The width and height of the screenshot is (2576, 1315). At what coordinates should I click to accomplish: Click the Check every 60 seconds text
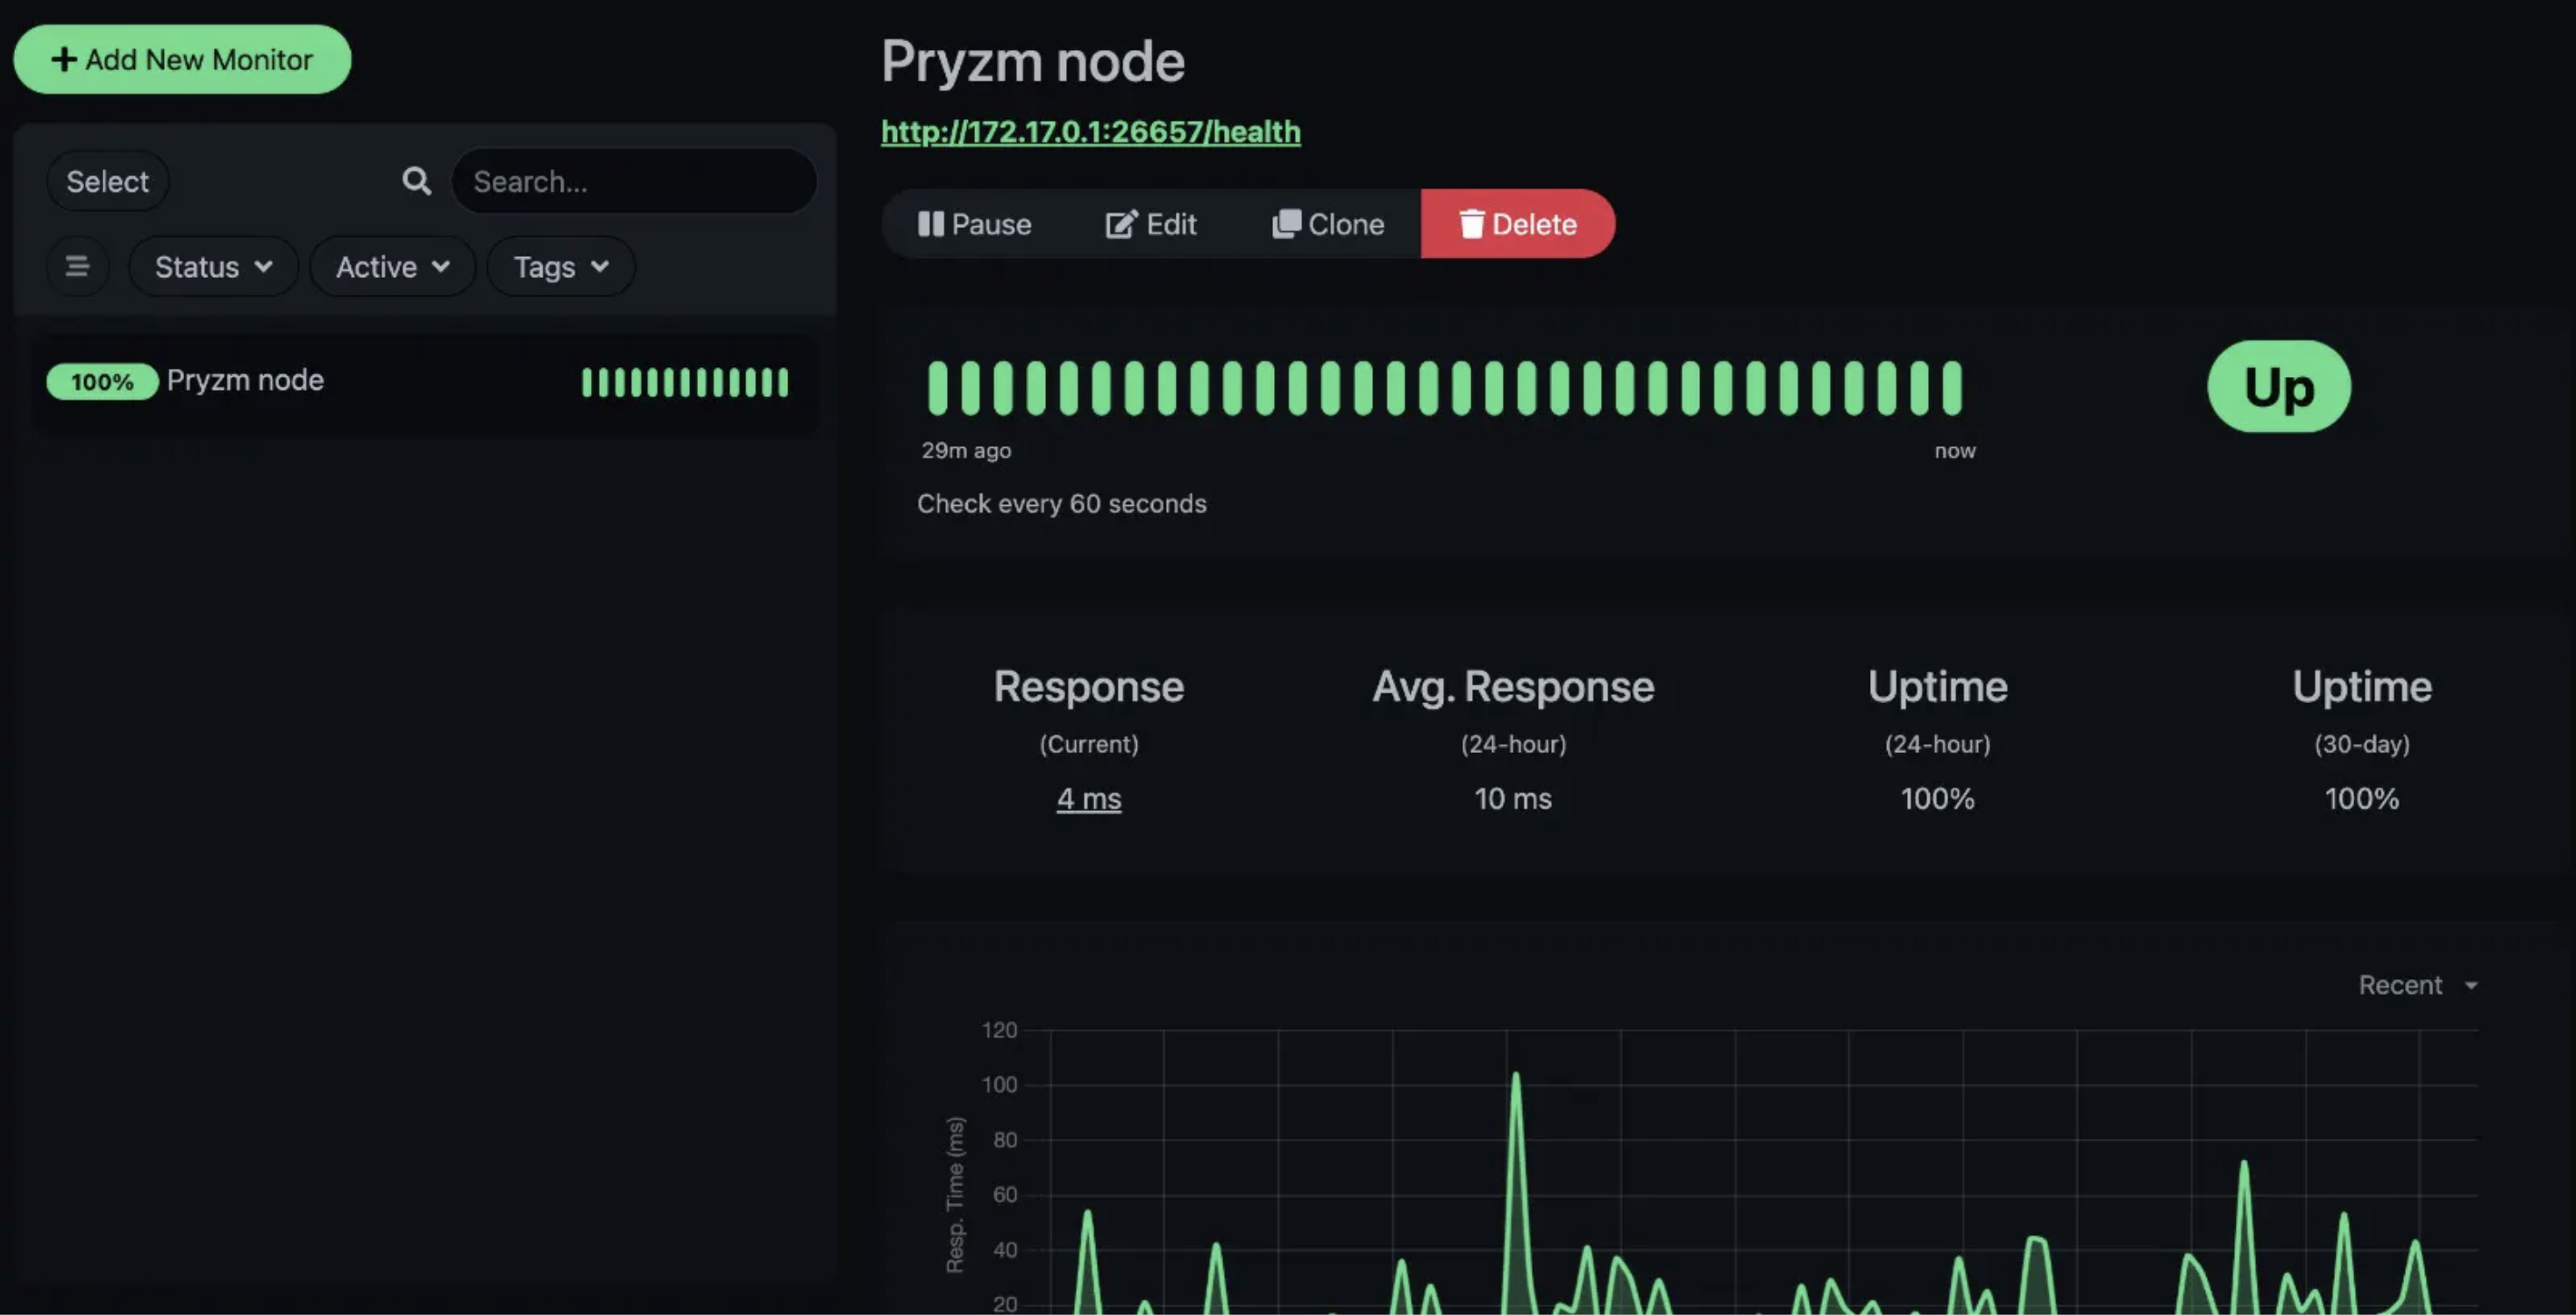coord(1062,504)
